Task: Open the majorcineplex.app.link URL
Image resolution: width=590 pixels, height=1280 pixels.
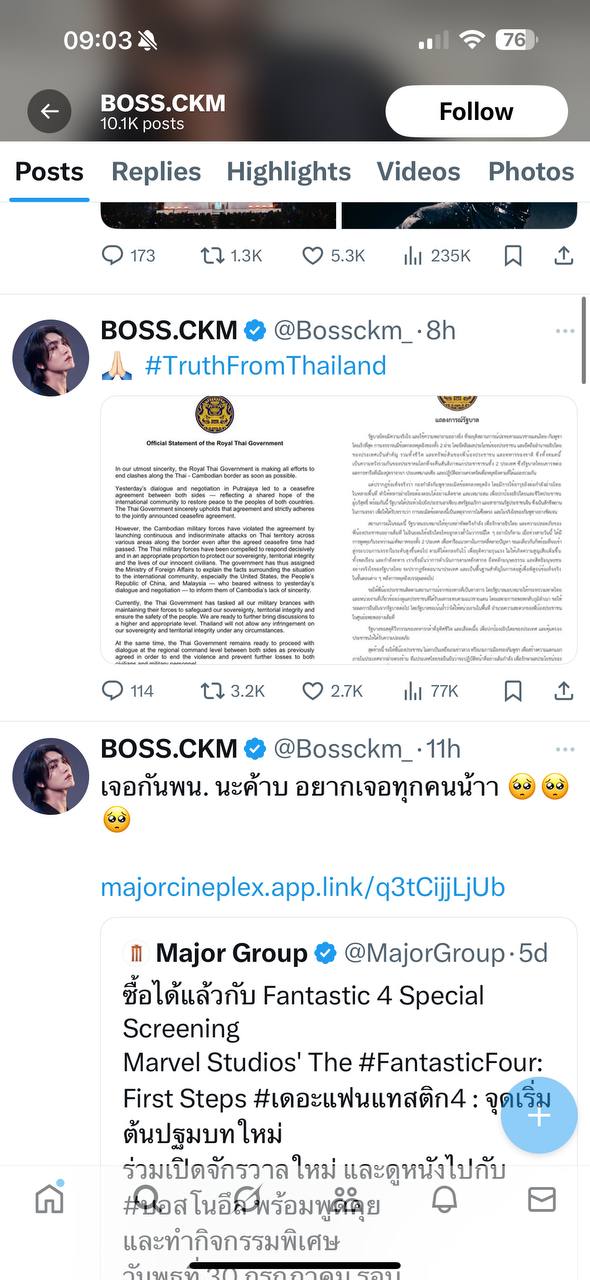Action: point(302,887)
